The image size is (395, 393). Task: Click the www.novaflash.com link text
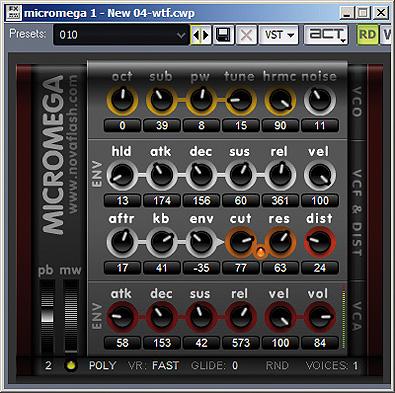[x=73, y=144]
